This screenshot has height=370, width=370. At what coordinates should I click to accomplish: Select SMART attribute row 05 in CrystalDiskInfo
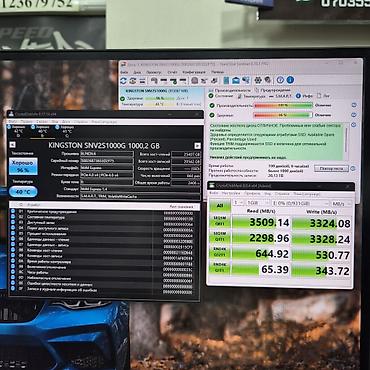(104, 234)
